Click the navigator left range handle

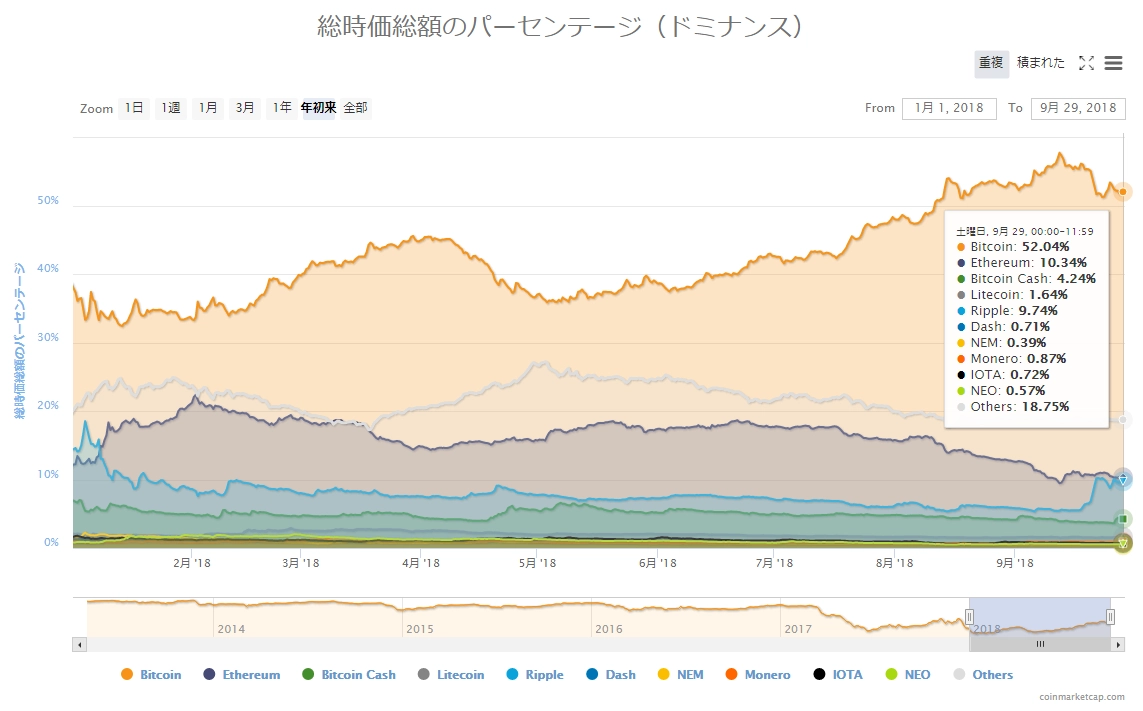(x=969, y=617)
